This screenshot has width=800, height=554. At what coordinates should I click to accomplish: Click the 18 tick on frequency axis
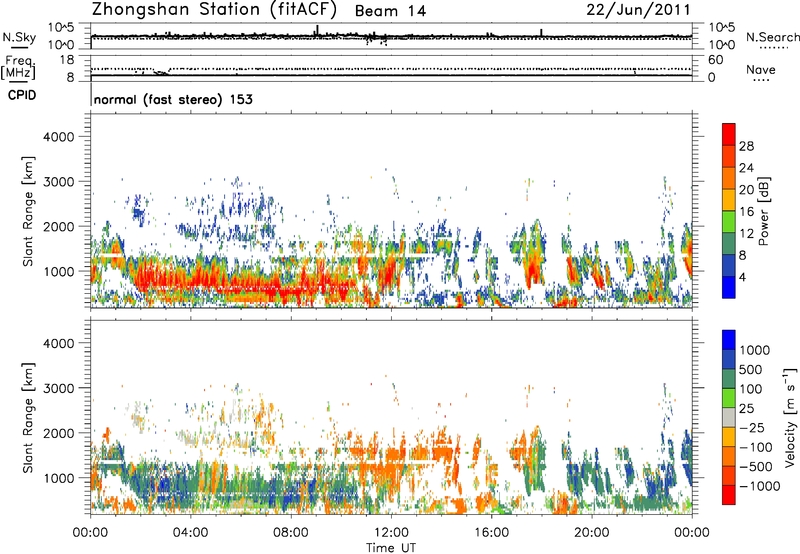coord(67,59)
